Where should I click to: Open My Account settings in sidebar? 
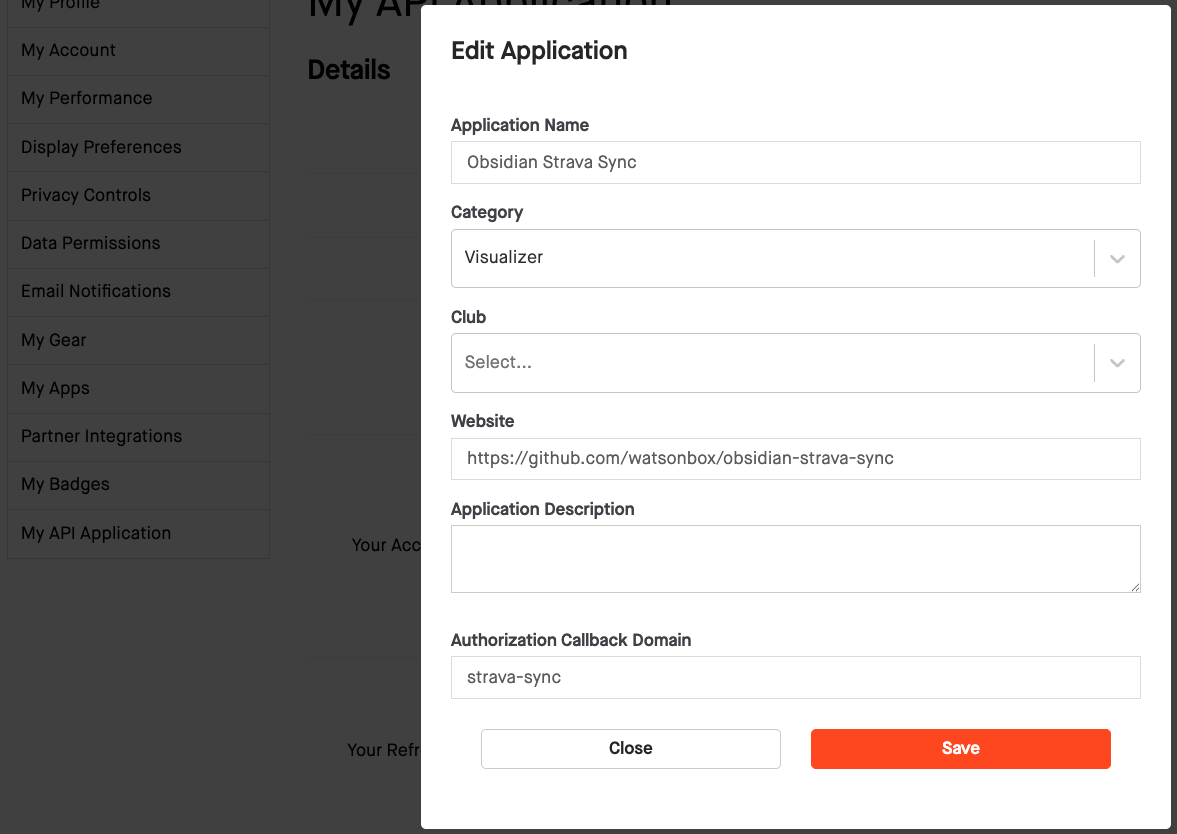tap(138, 51)
